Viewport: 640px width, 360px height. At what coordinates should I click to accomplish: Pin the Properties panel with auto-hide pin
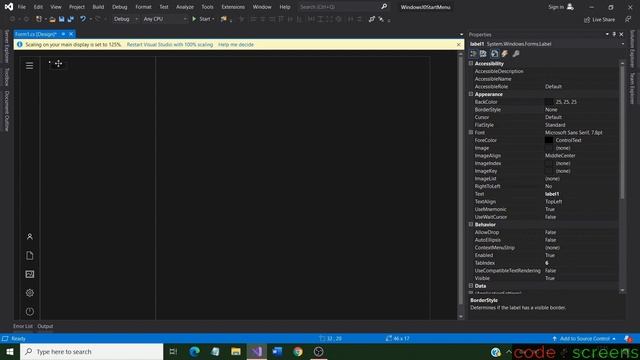coord(614,35)
